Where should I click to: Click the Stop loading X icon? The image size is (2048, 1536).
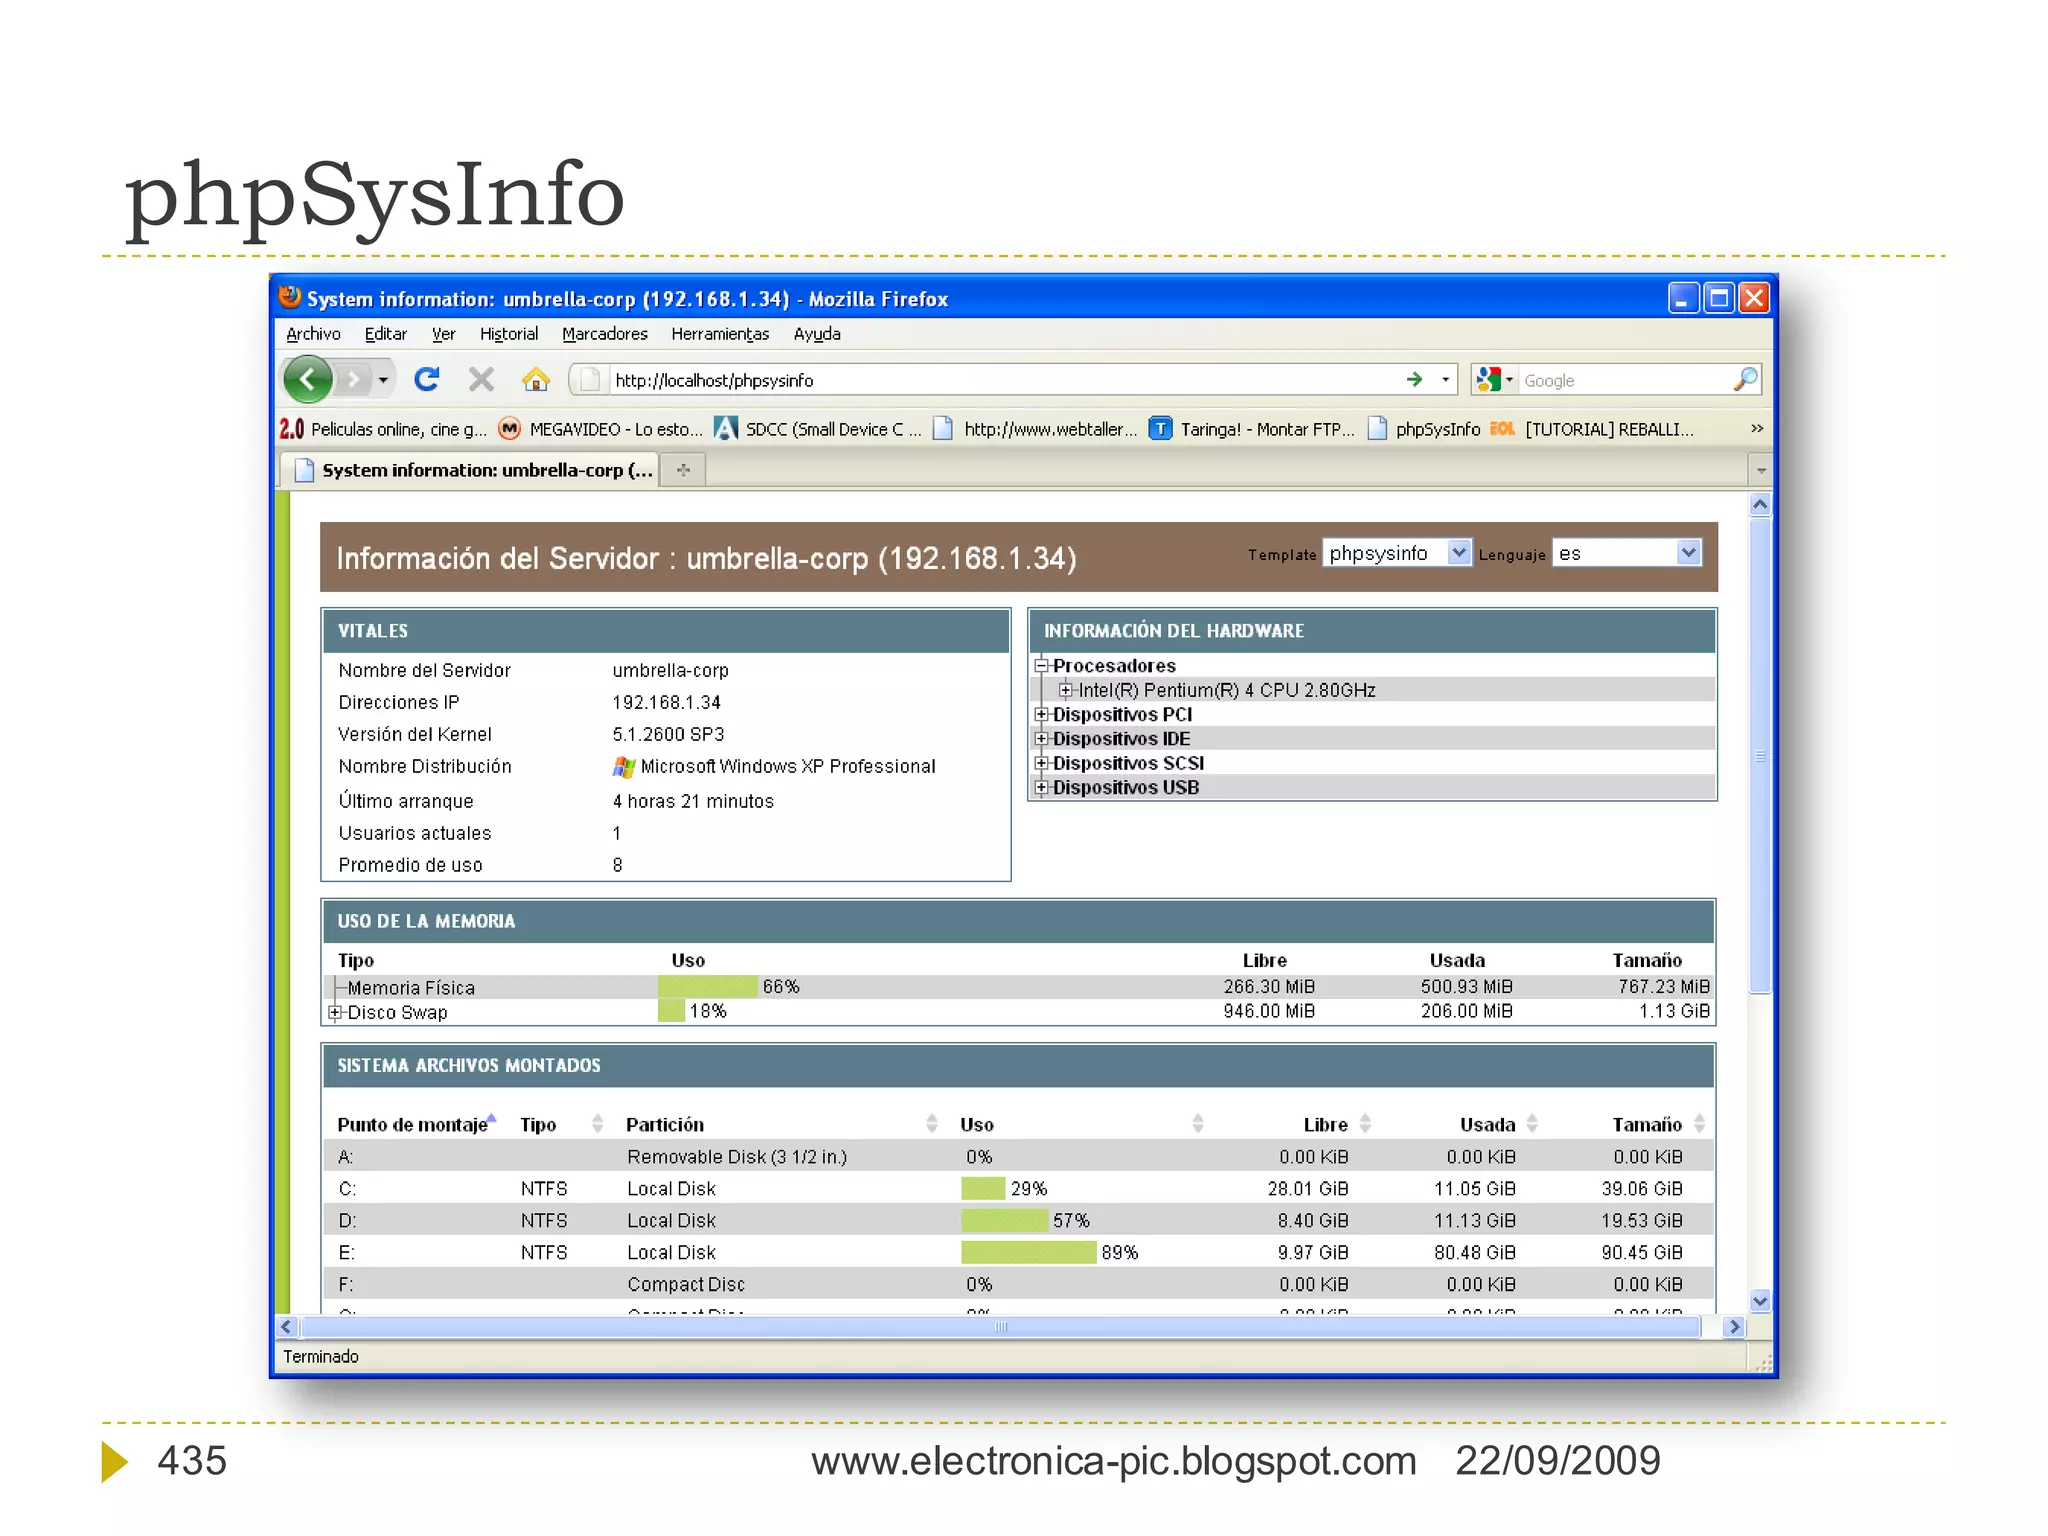pos(481,379)
